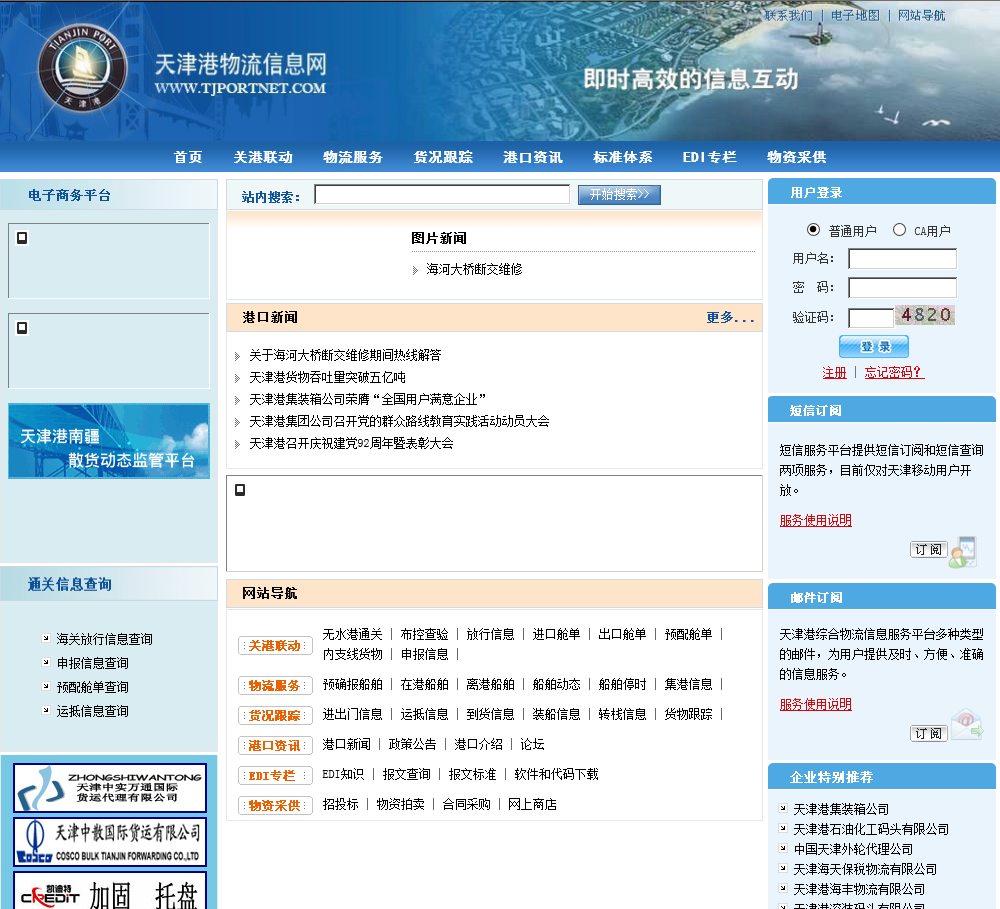Open 政策公告 navigation link
This screenshot has width=1000, height=909.
412,744
